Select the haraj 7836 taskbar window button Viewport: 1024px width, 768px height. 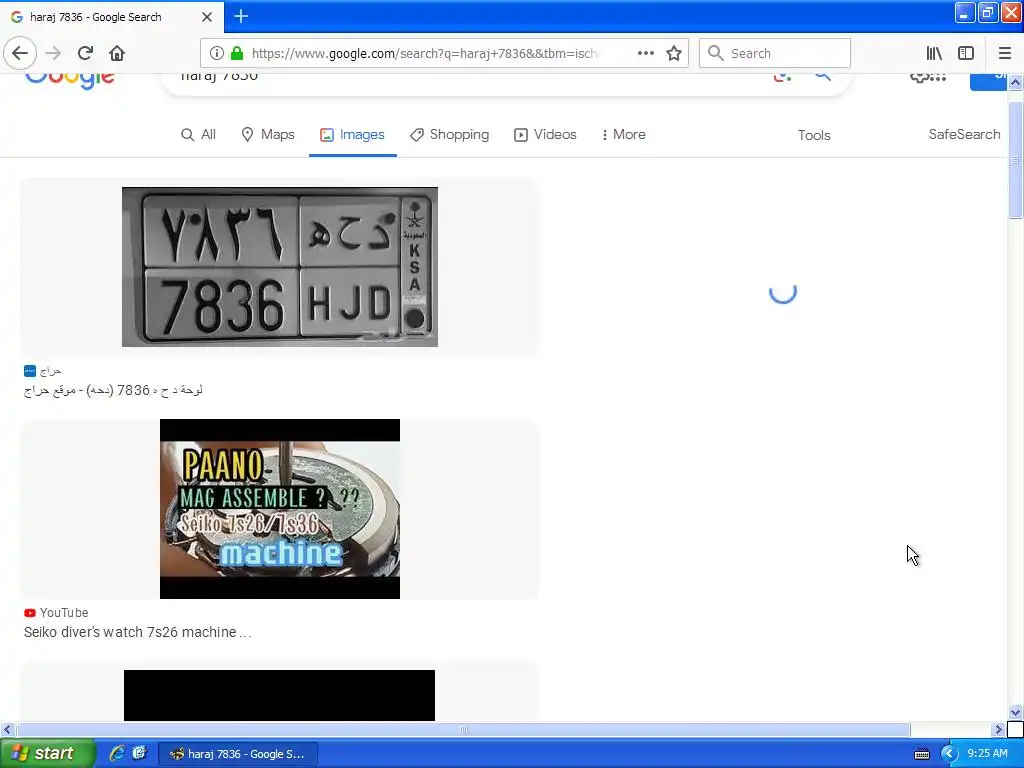238,754
